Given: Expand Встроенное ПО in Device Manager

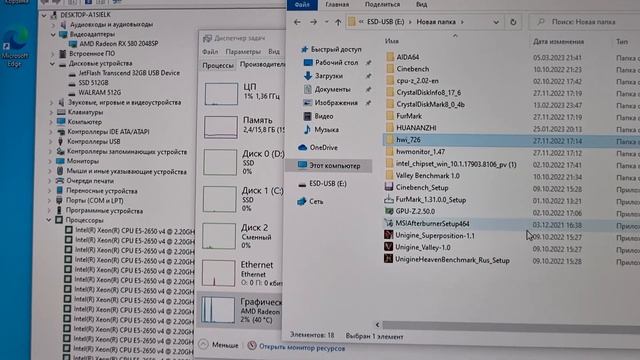Looking at the screenshot, I should tap(53, 54).
